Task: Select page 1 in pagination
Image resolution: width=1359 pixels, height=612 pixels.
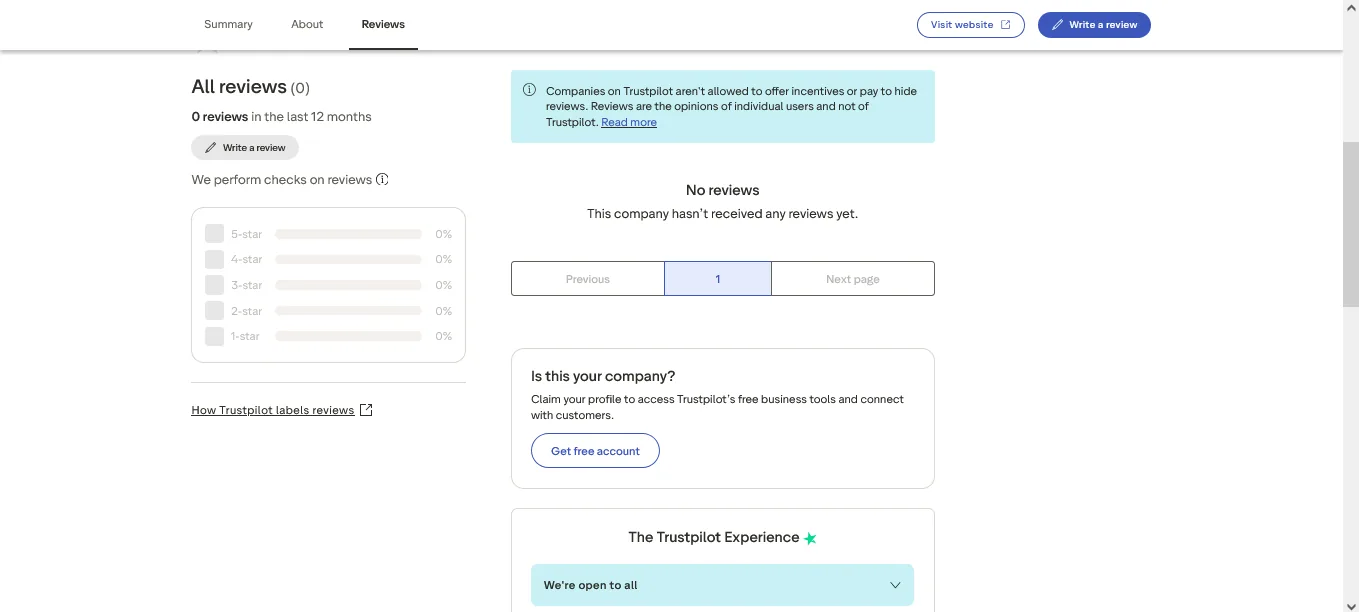Action: [x=718, y=279]
